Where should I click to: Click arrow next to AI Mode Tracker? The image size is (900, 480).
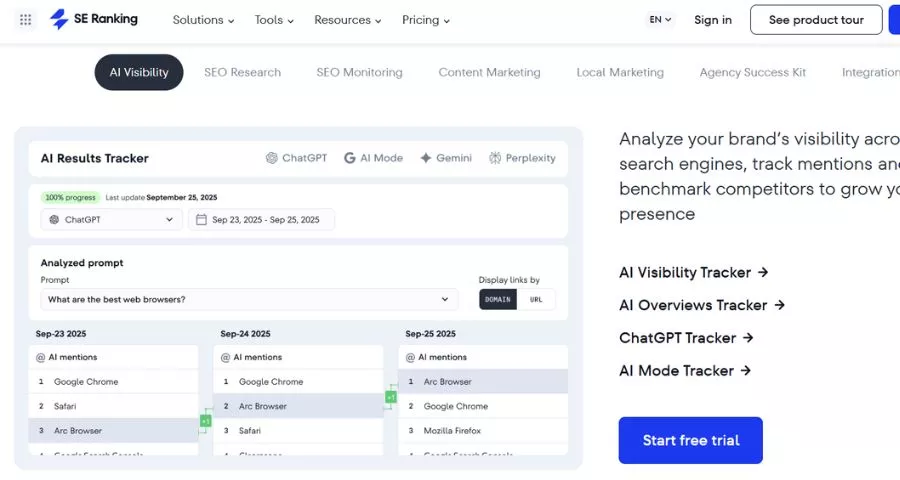click(746, 370)
